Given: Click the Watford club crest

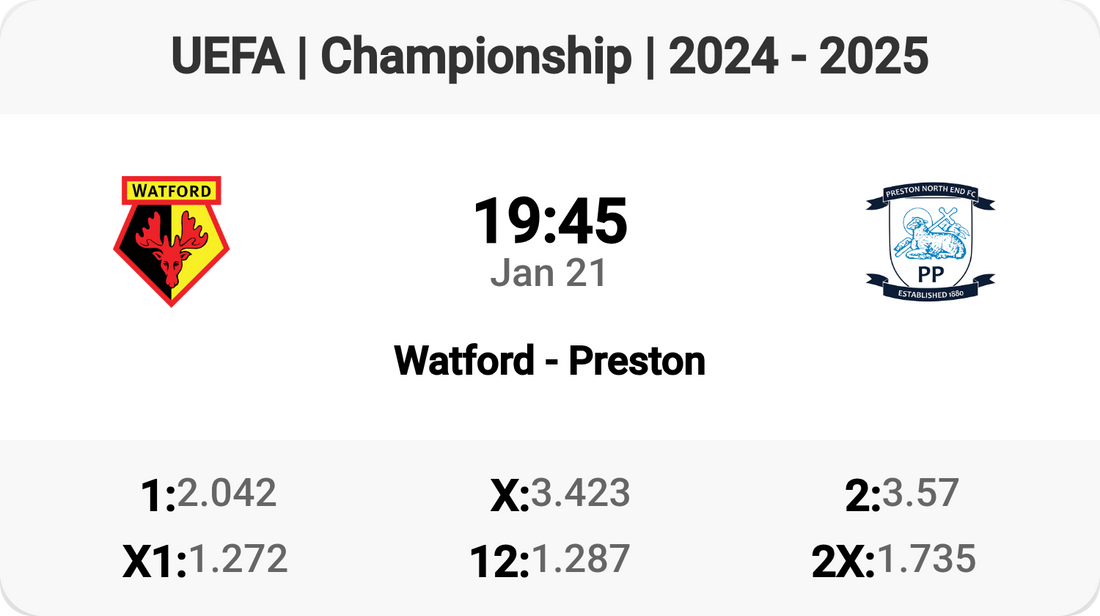Looking at the screenshot, I should click(x=171, y=241).
